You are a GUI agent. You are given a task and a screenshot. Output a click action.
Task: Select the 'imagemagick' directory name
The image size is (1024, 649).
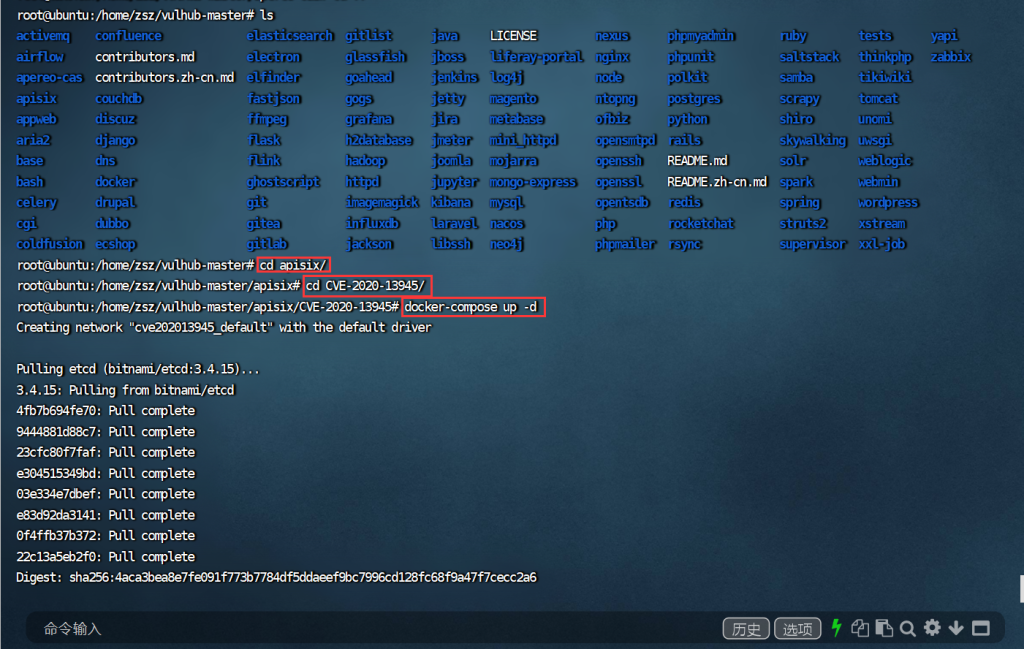click(382, 202)
